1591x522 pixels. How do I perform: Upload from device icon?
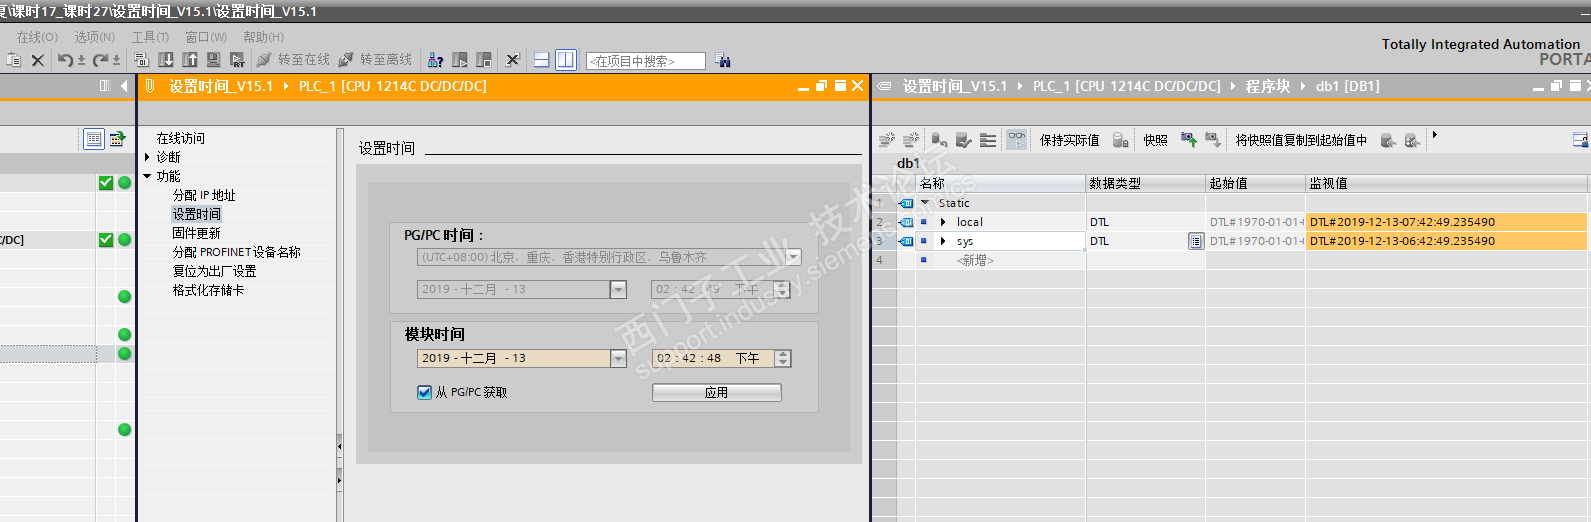click(190, 60)
